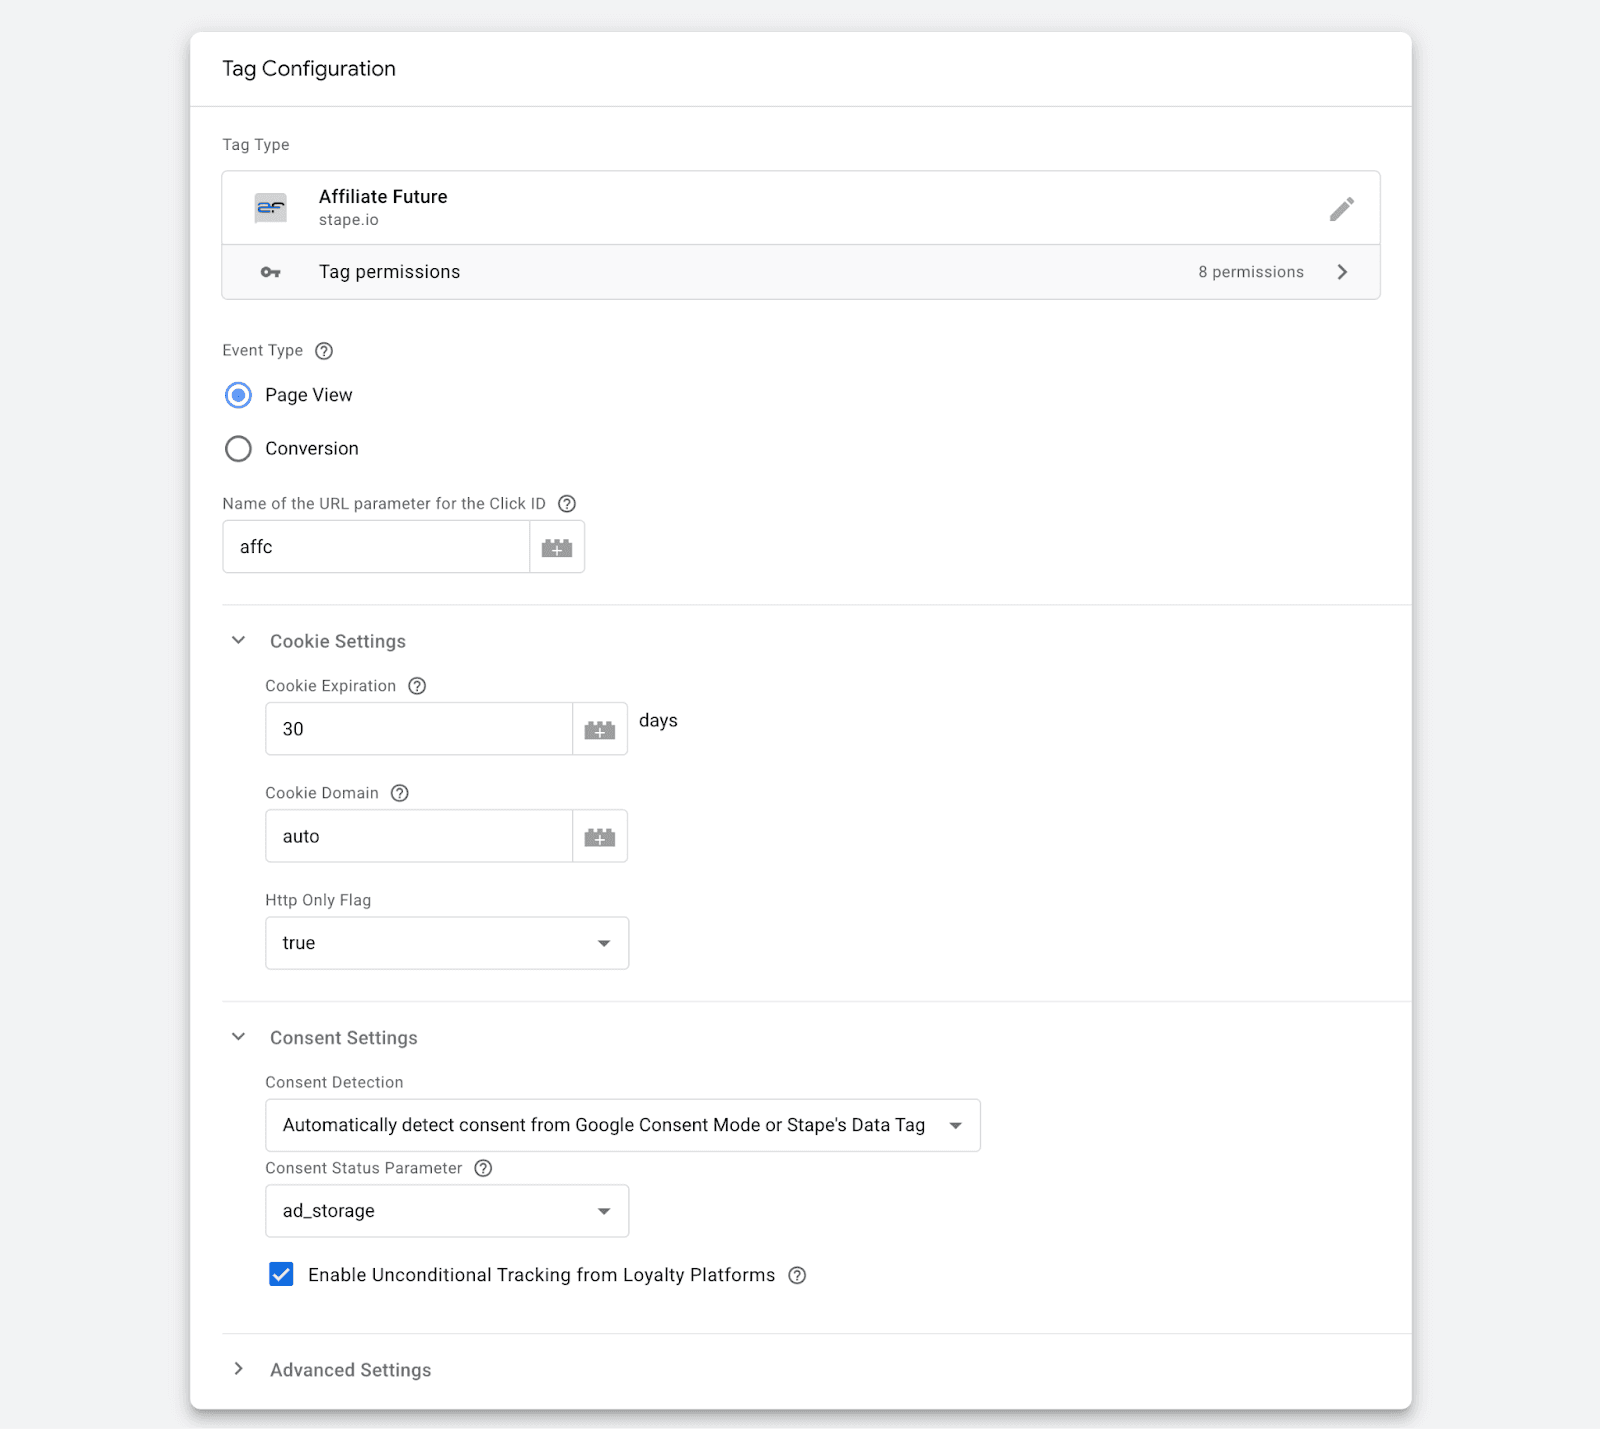Click the help icon next to Event Type
This screenshot has height=1429, width=1600.
tap(323, 351)
